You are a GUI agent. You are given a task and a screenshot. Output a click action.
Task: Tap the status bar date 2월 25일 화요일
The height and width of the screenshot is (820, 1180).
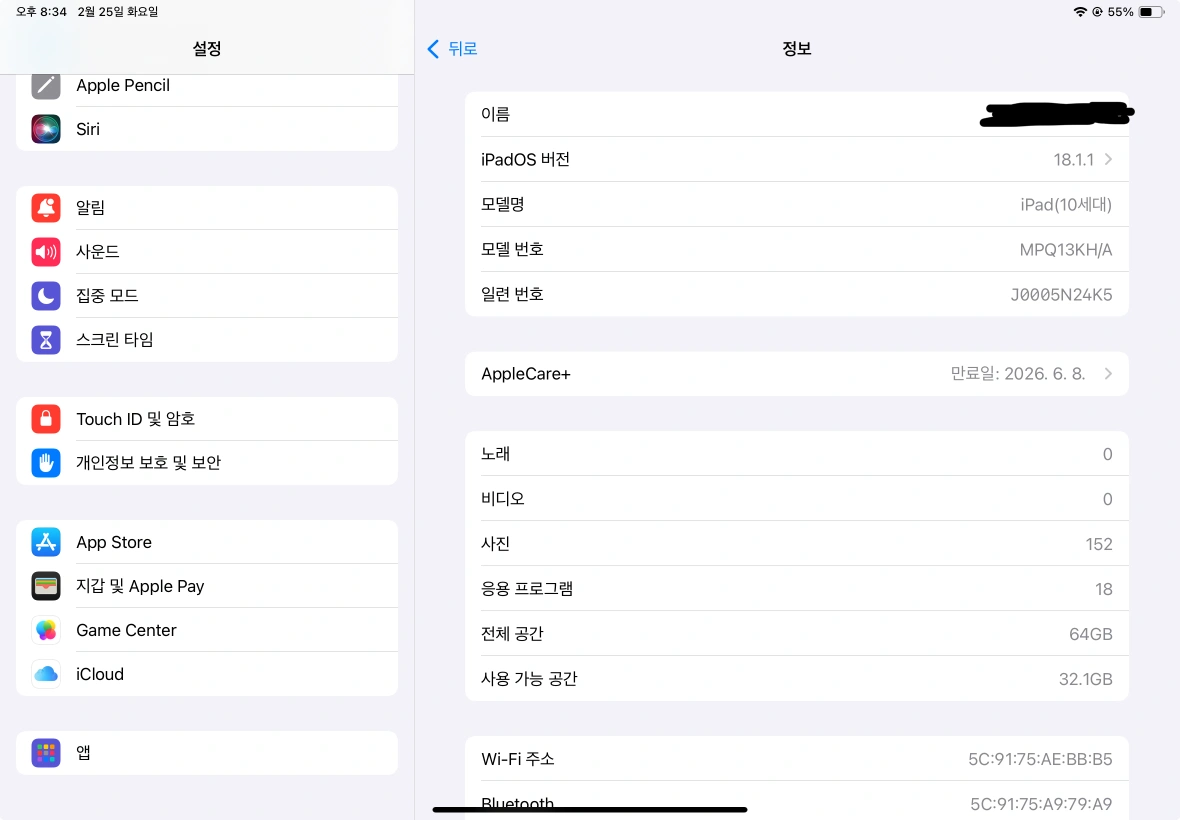pos(117,12)
